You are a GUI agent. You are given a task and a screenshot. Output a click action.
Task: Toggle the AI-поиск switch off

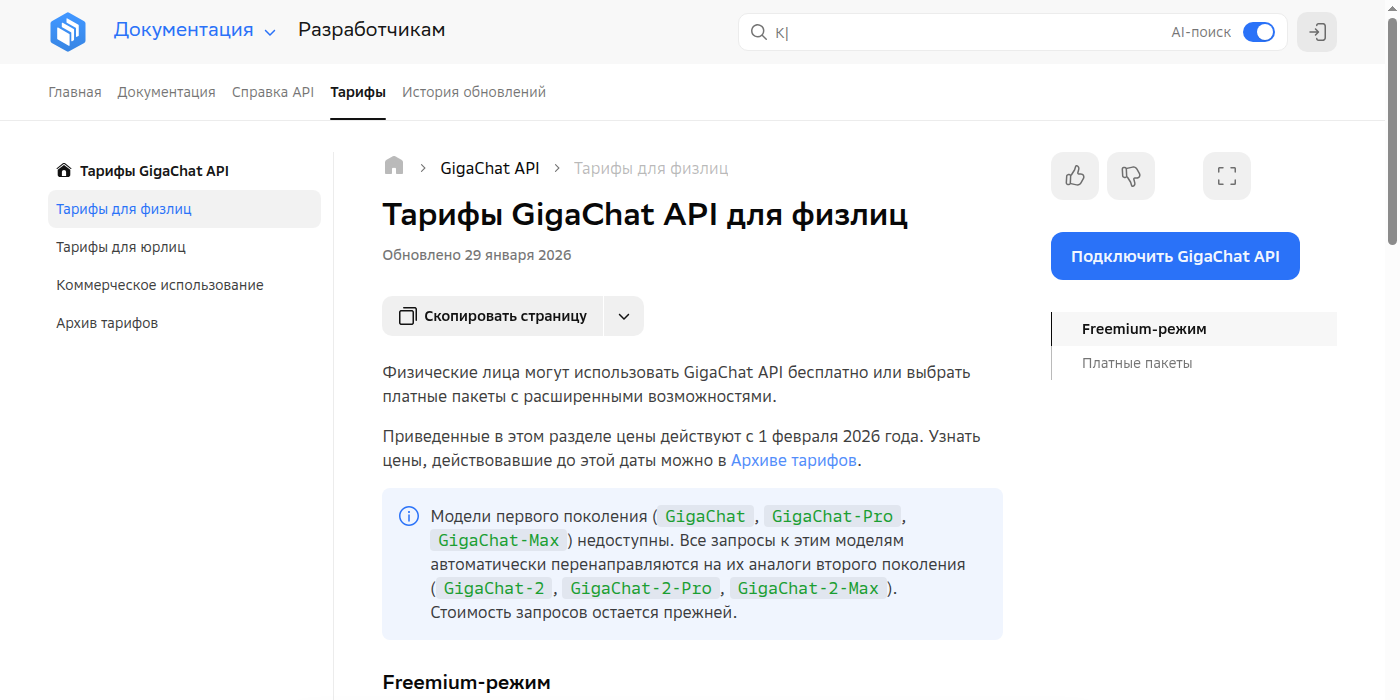point(1260,31)
